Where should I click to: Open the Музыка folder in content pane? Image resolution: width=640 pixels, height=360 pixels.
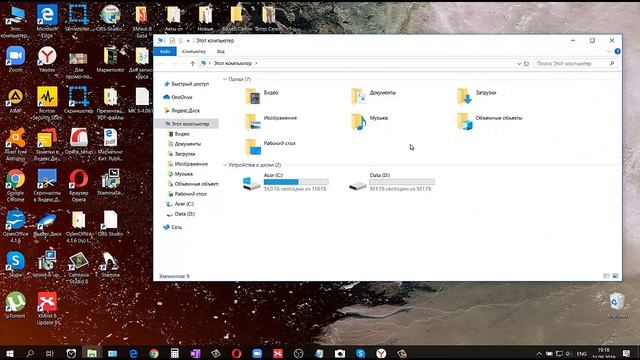(x=369, y=121)
